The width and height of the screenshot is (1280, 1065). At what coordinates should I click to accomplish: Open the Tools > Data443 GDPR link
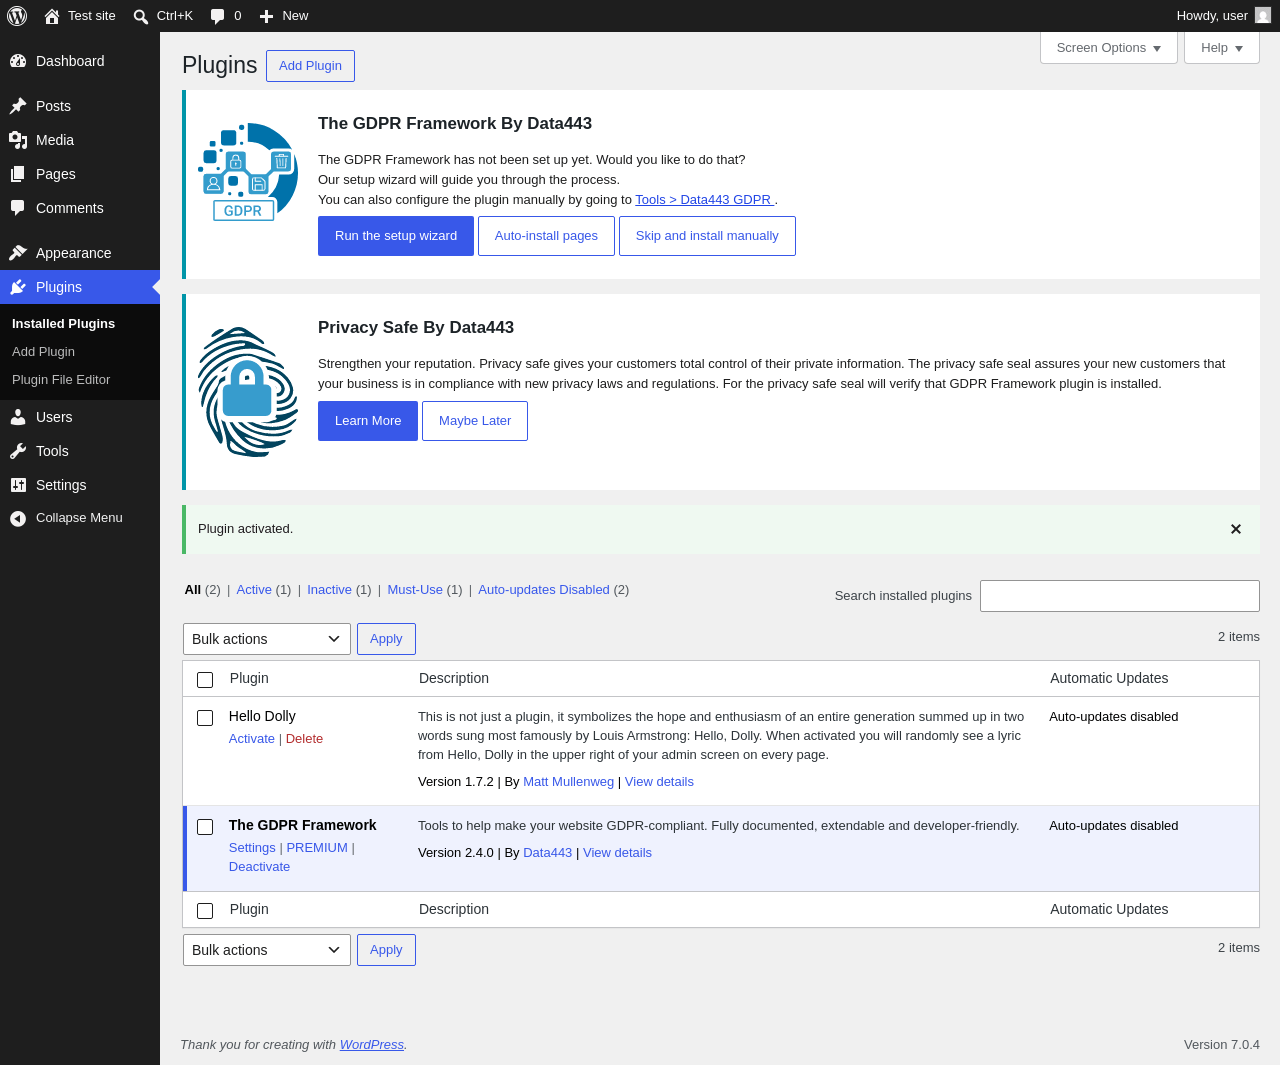(704, 200)
